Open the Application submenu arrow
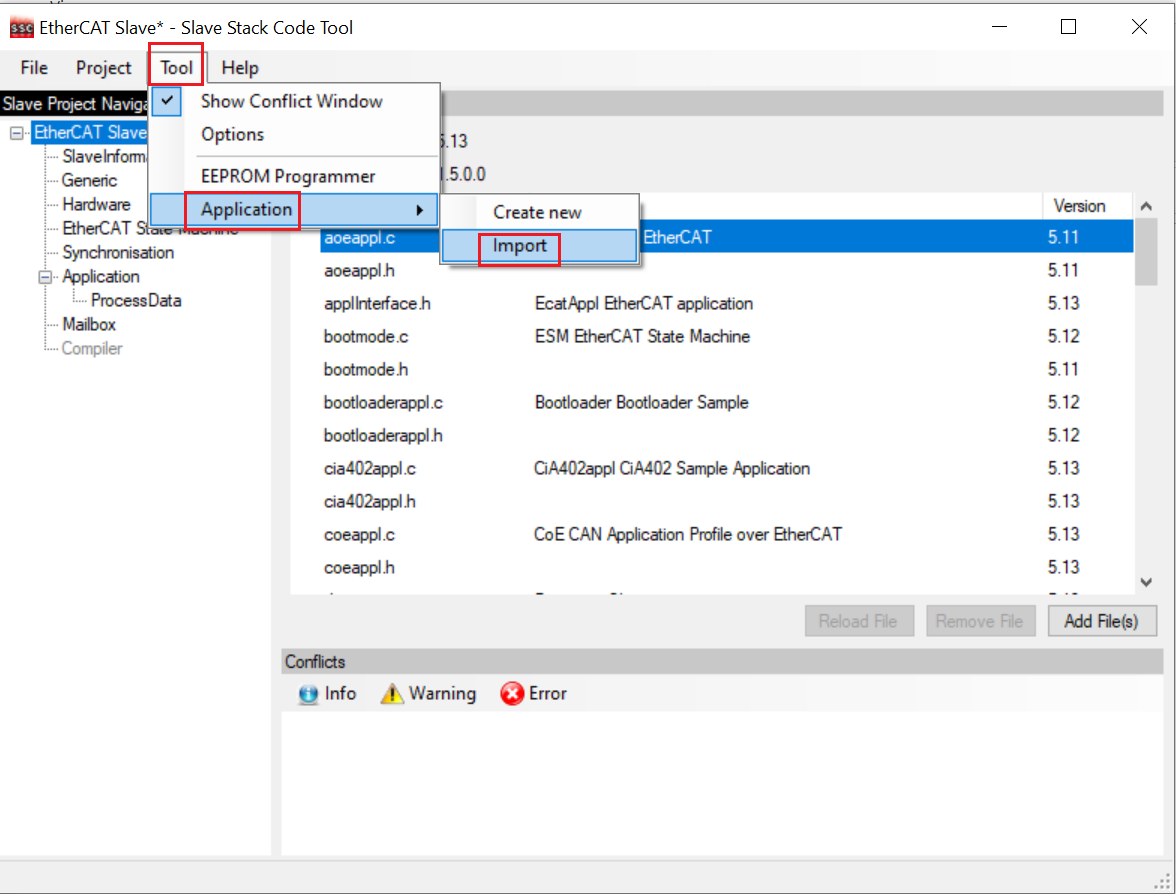Viewport: 1176px width, 894px height. coord(421,210)
